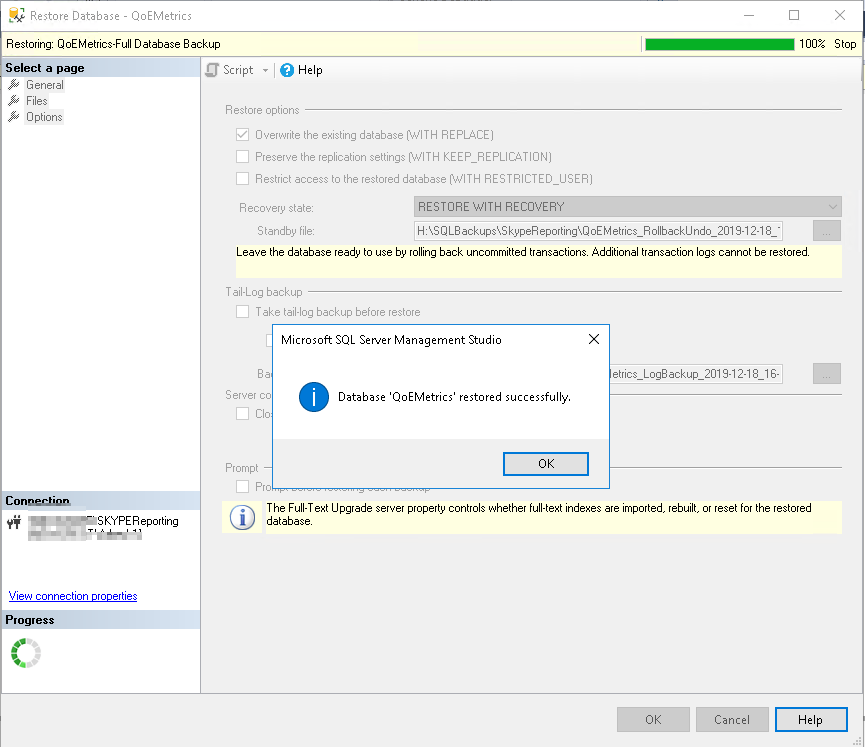The width and height of the screenshot is (865, 747).
Task: Click the tail-log backup file path field
Action: pos(696,374)
